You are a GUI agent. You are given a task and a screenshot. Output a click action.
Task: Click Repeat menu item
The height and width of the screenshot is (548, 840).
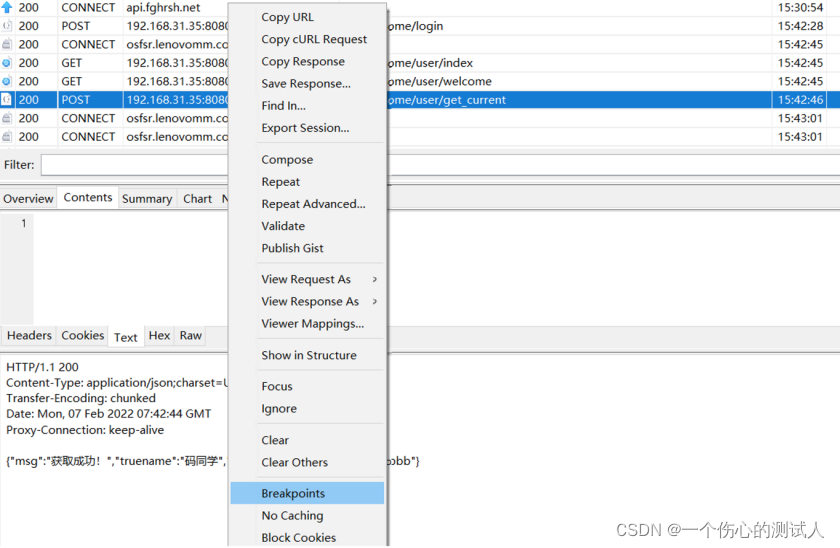(x=281, y=182)
